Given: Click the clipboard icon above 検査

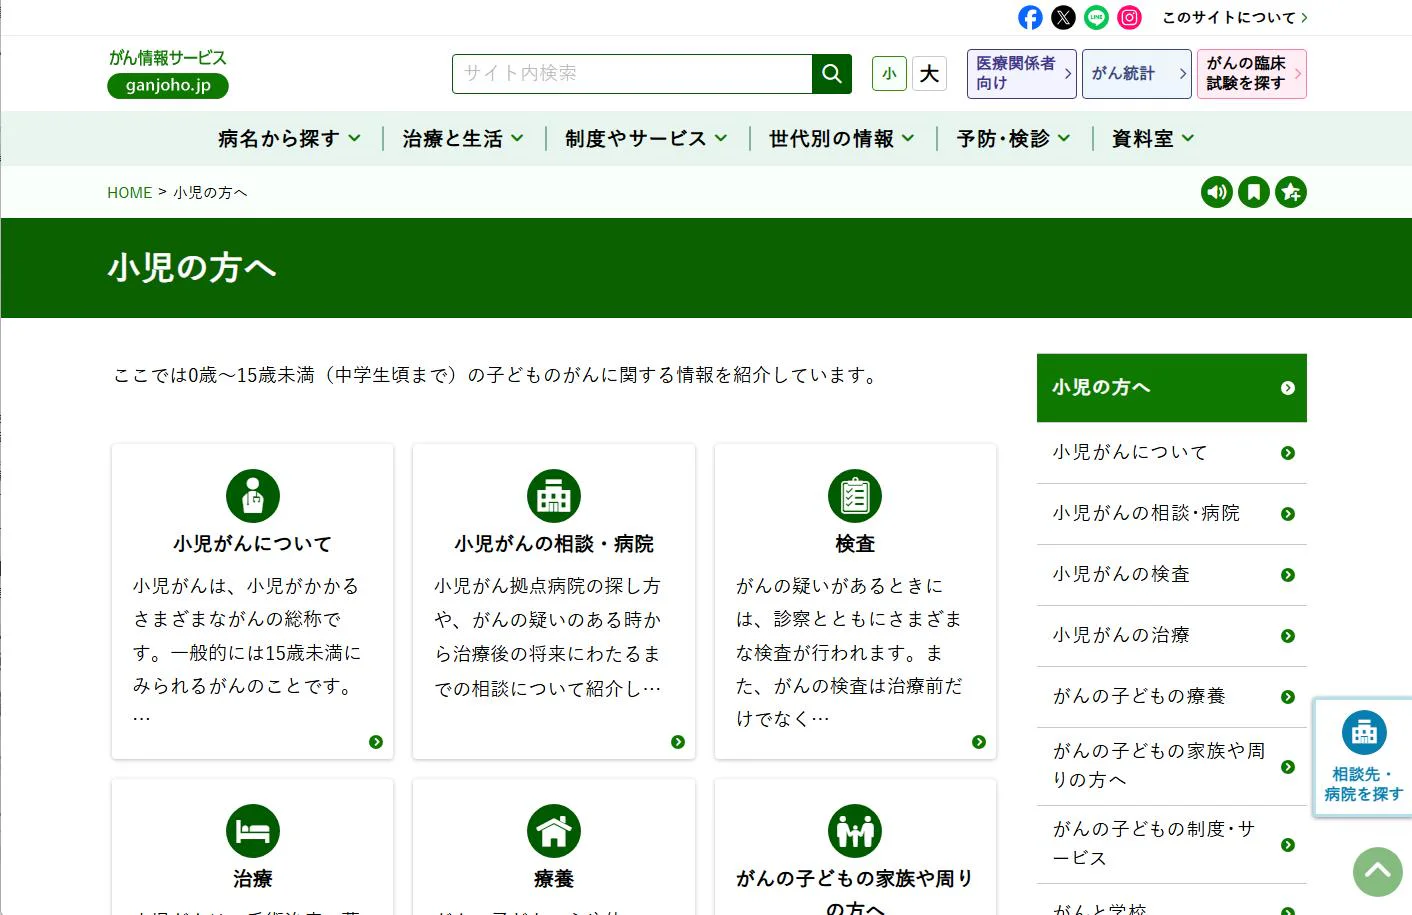Looking at the screenshot, I should point(855,496).
